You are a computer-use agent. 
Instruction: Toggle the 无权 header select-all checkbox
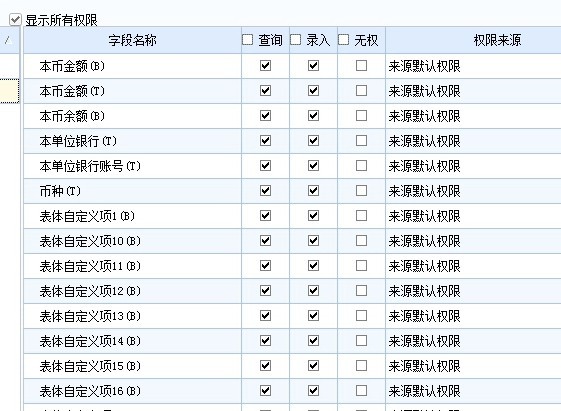[343, 40]
